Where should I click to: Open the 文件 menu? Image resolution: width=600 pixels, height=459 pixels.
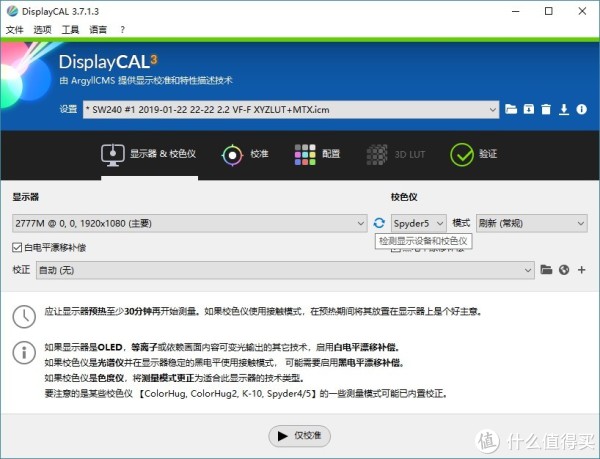click(x=15, y=29)
